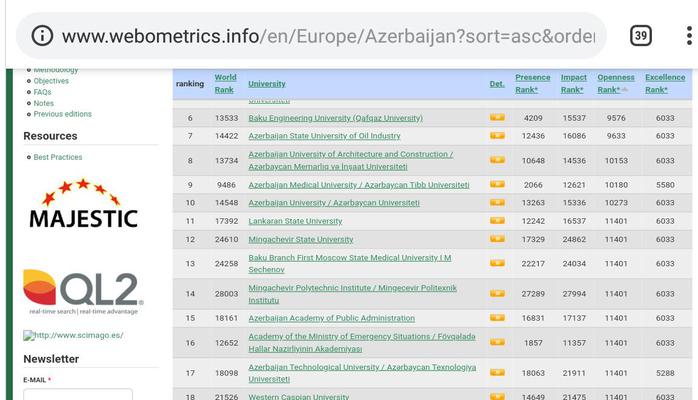
Task: Open Azerbaijan State University of Oil Industry link
Action: coord(324,136)
